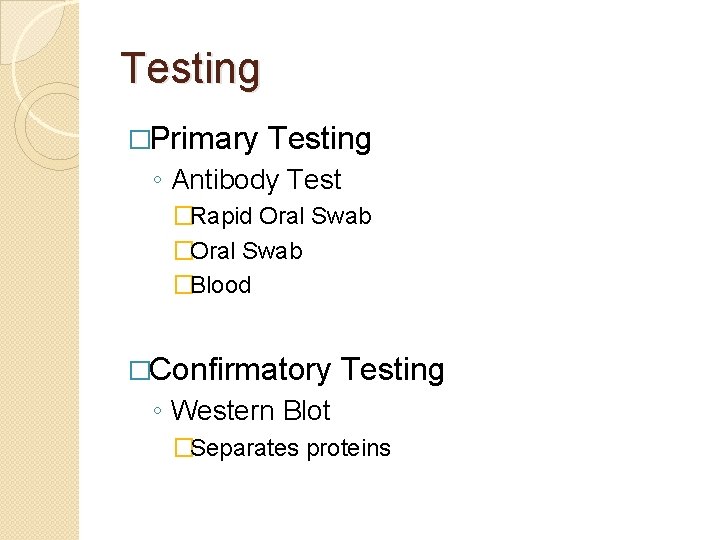
Task: Select the "Confirmatory Testing" heading text
Action: tap(297, 369)
